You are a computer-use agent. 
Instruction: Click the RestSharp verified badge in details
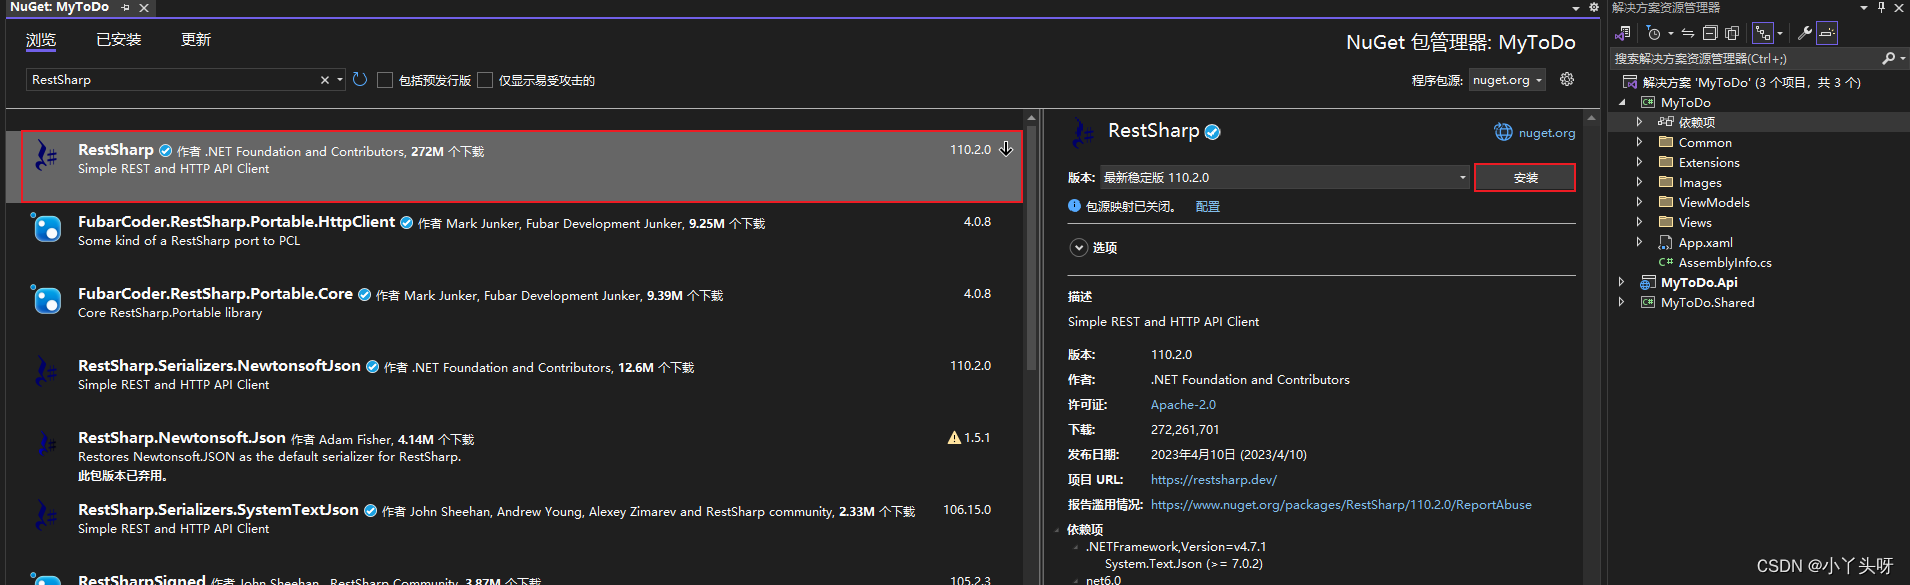pos(1212,132)
